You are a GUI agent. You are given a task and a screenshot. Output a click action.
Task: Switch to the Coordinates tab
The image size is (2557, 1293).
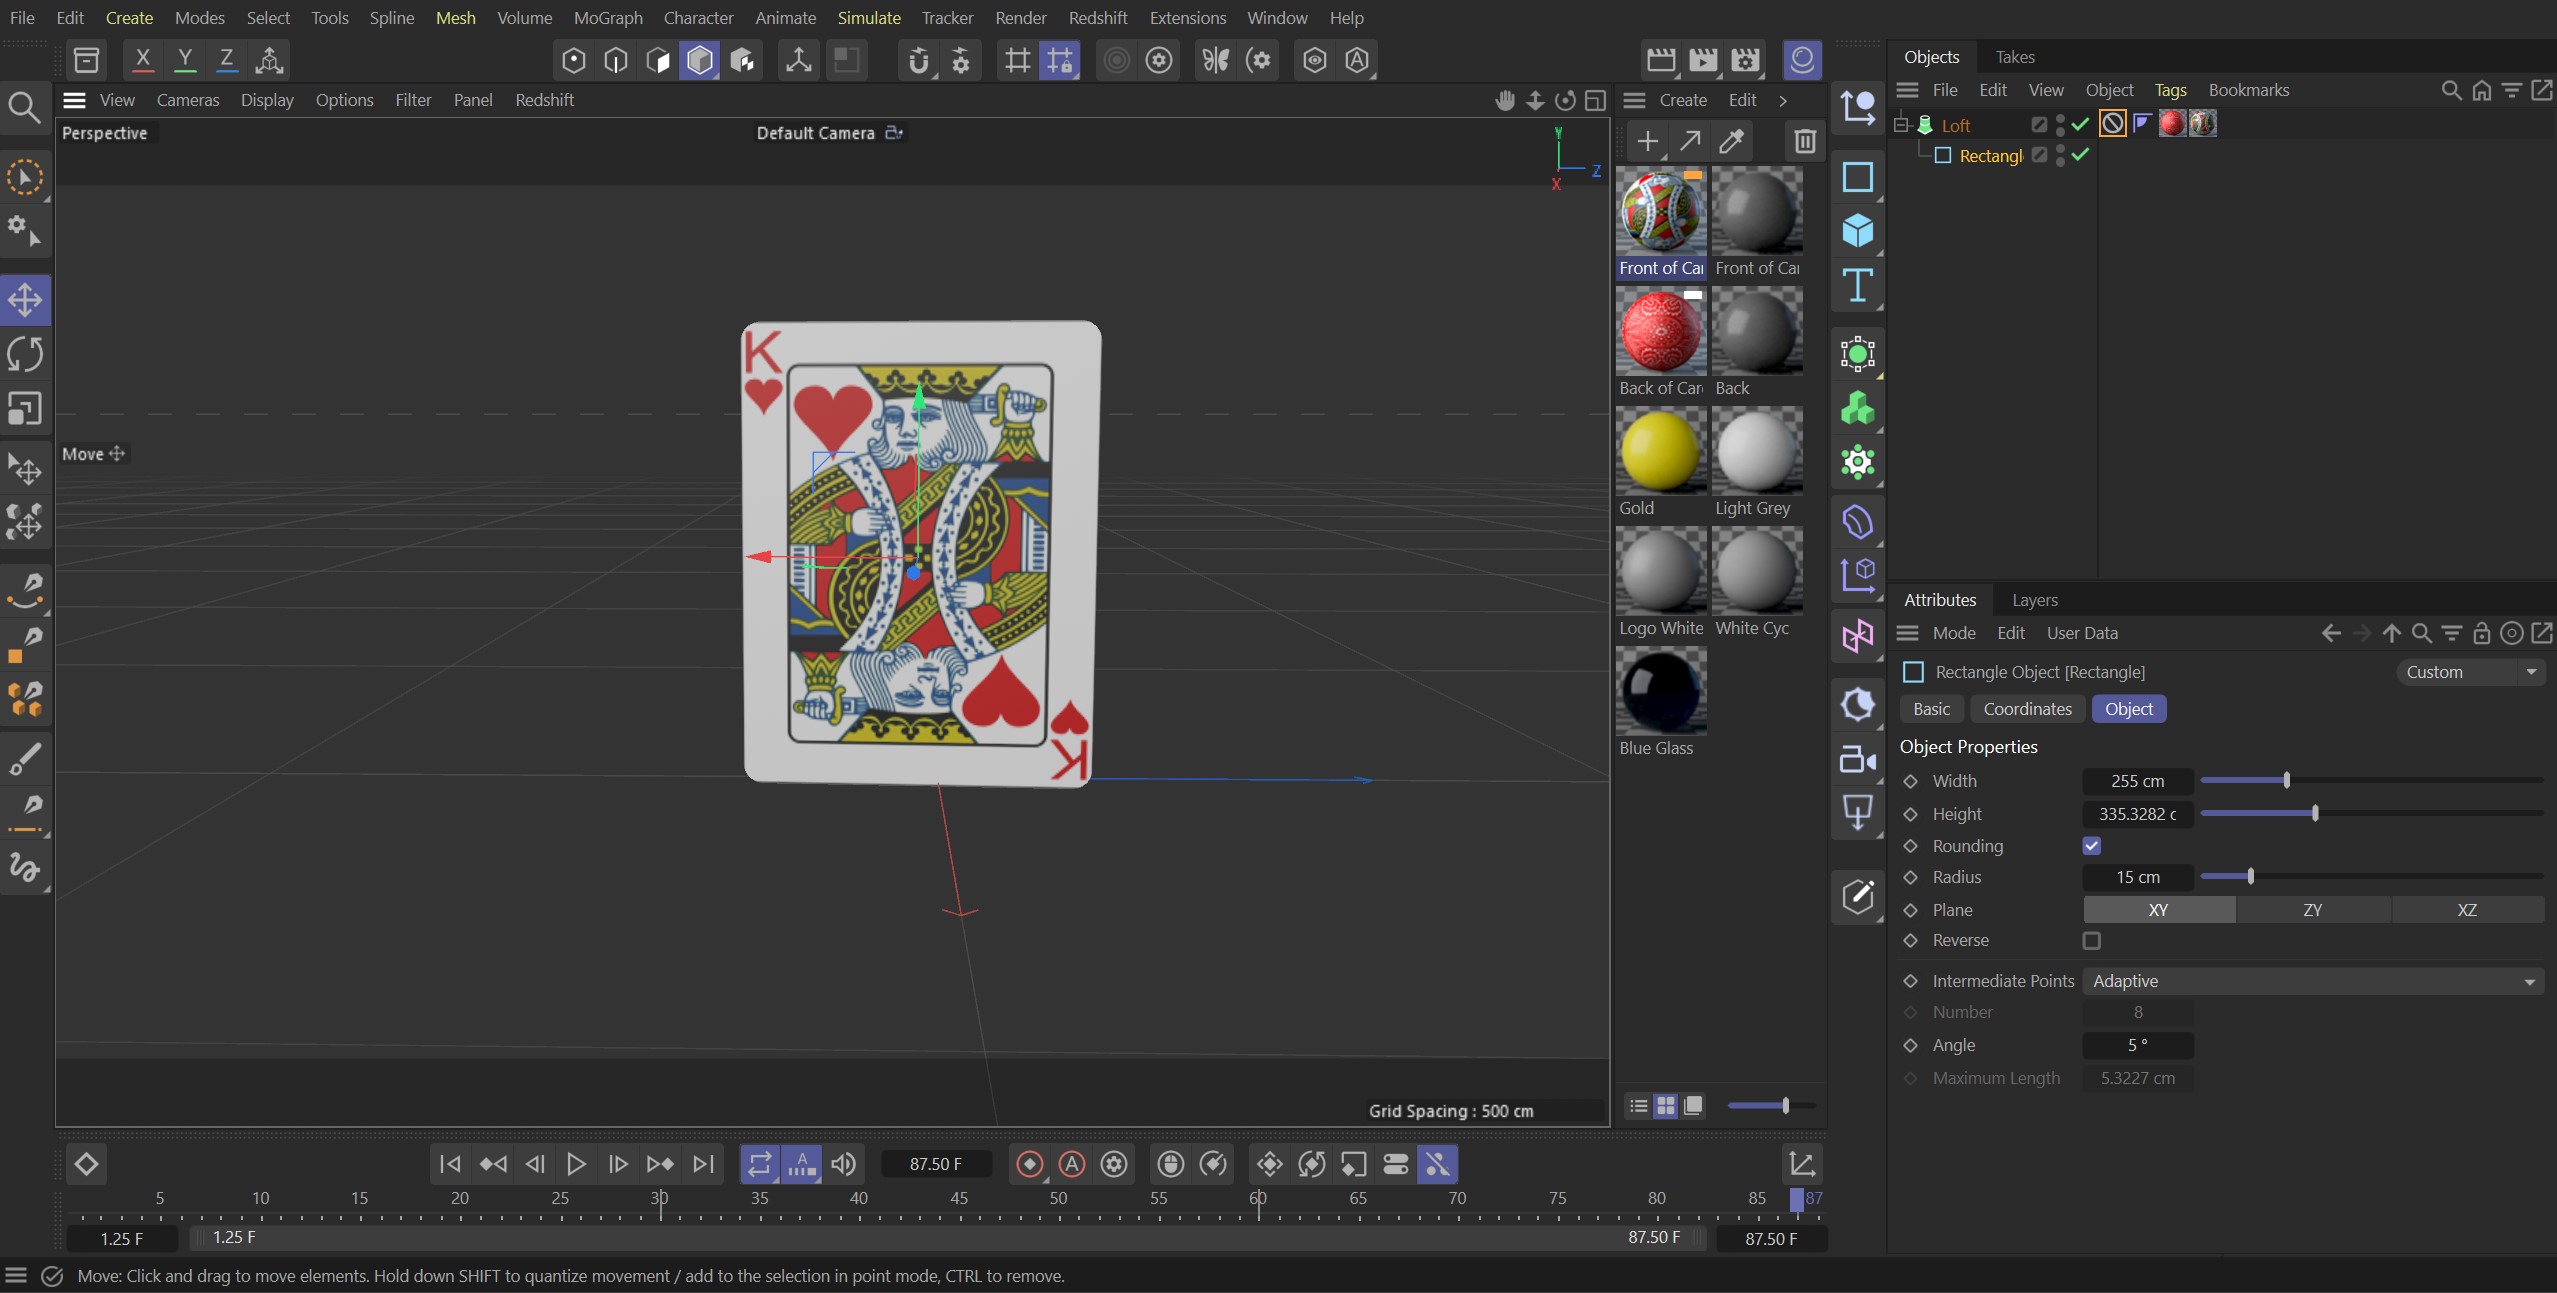click(x=2026, y=709)
